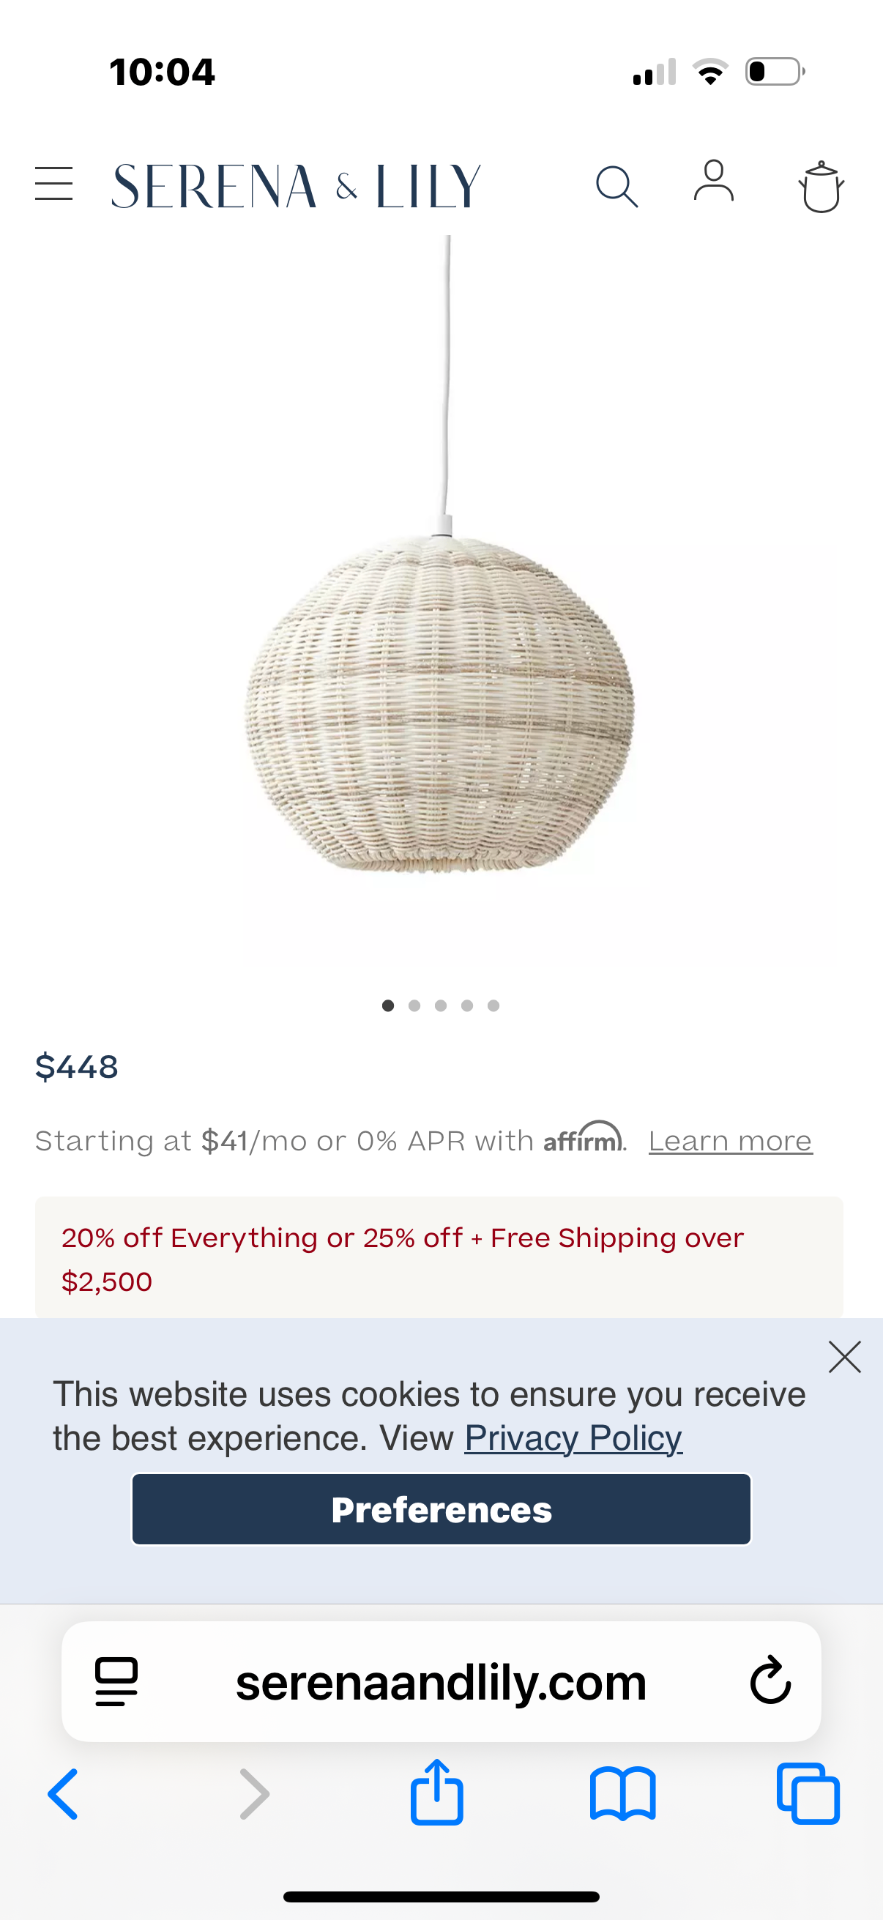Tap the search magnifier icon

tap(616, 187)
